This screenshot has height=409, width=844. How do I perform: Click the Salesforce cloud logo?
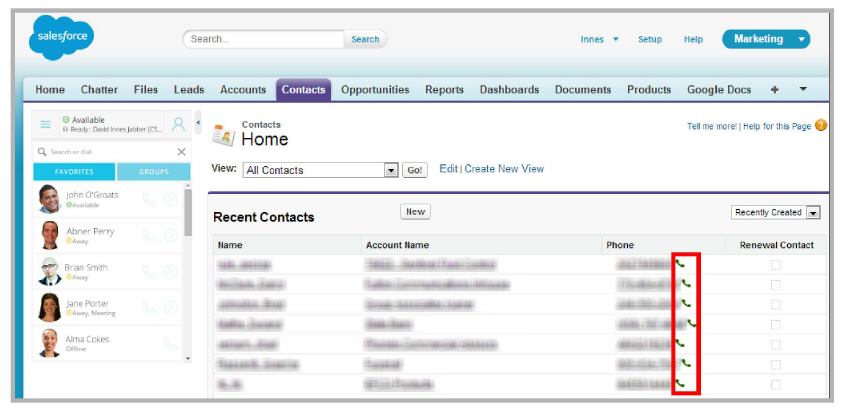tap(61, 38)
